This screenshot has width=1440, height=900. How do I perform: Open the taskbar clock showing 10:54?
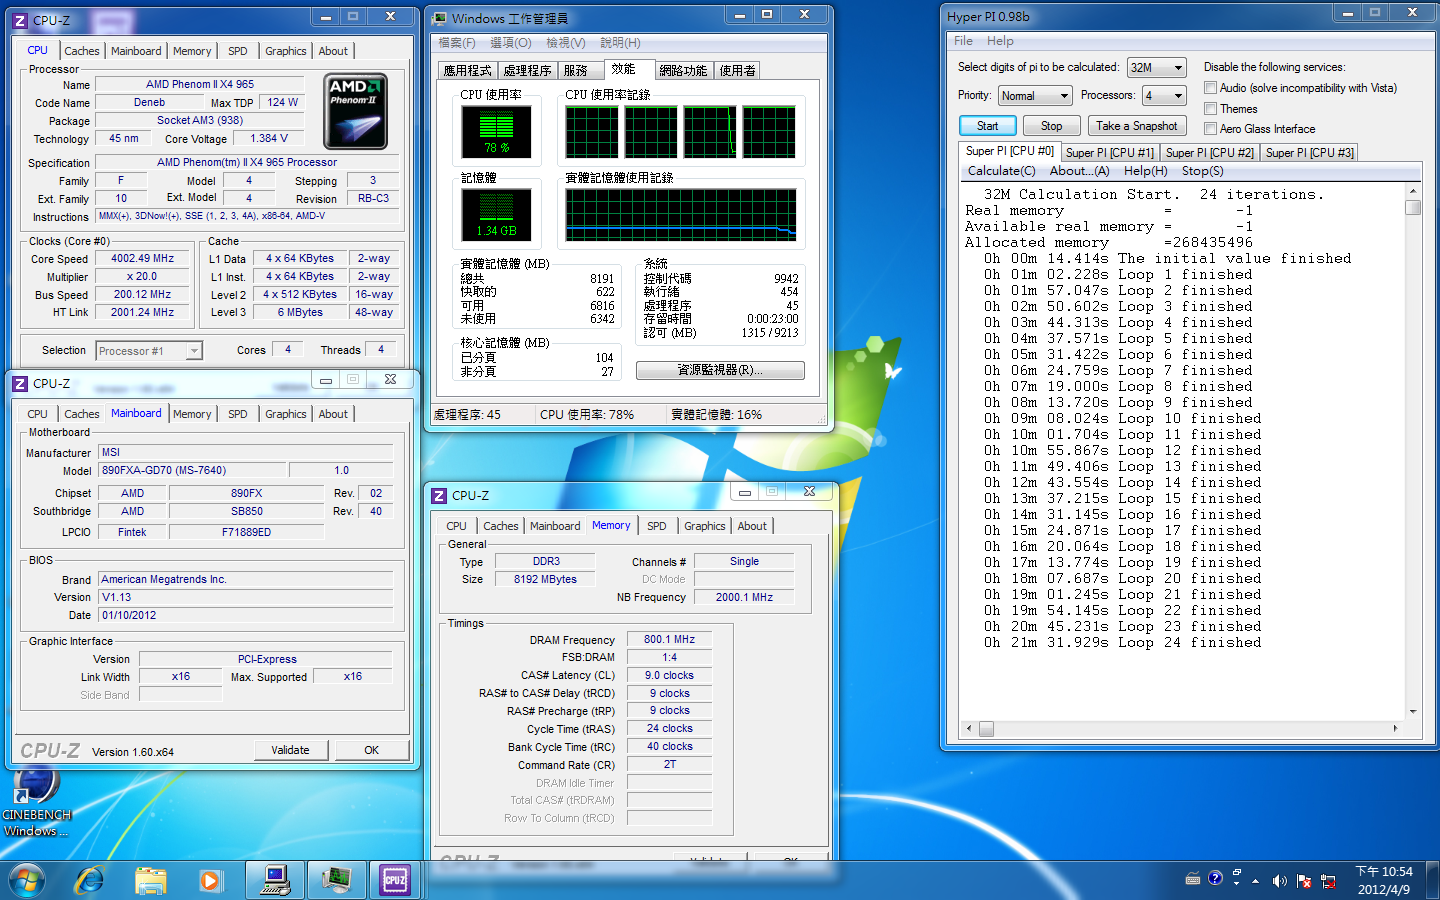(x=1384, y=880)
